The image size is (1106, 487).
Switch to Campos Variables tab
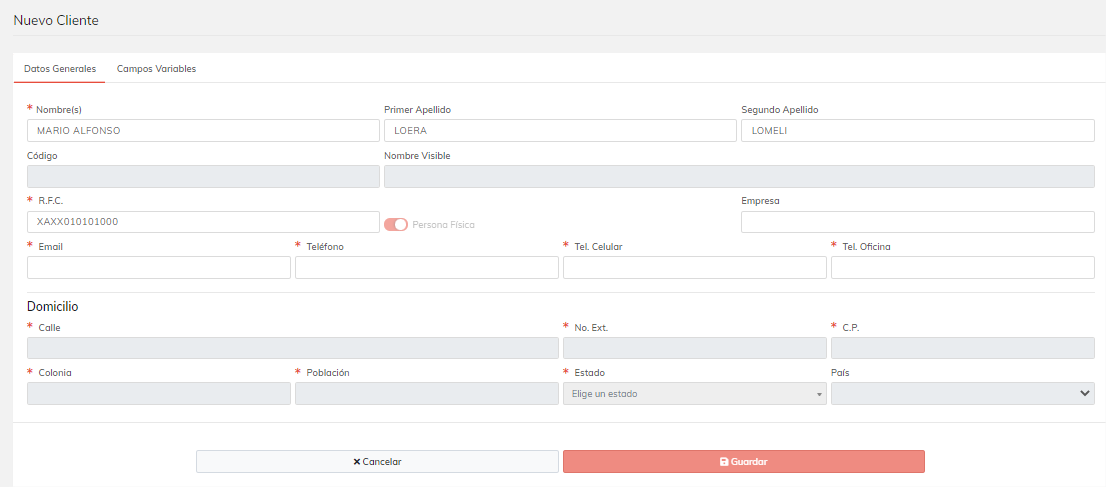(156, 69)
